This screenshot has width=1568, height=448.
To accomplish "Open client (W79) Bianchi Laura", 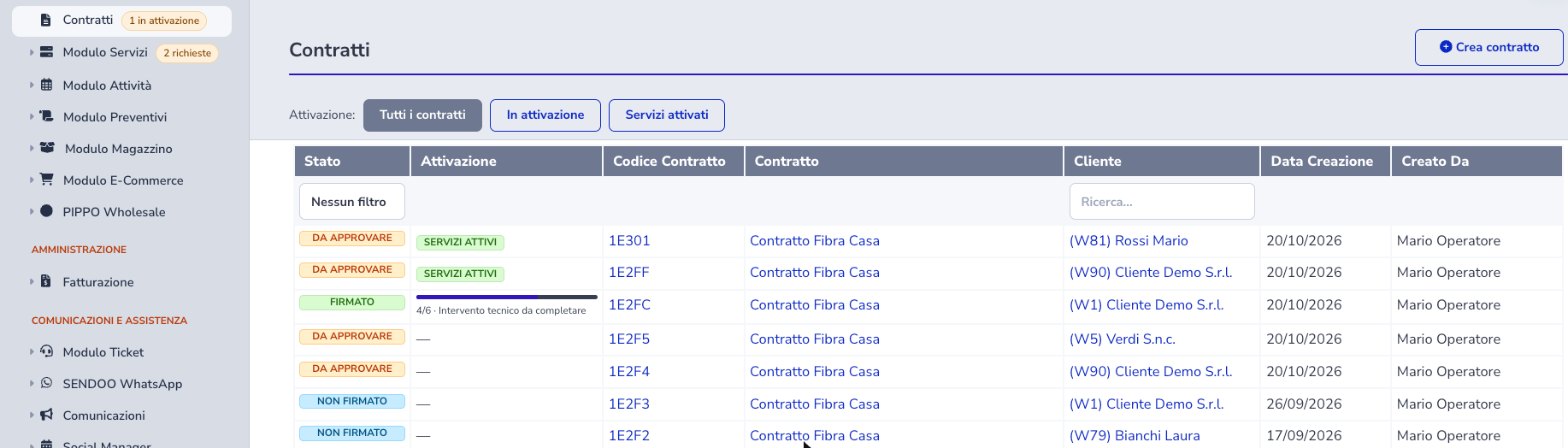I will 1134,436.
